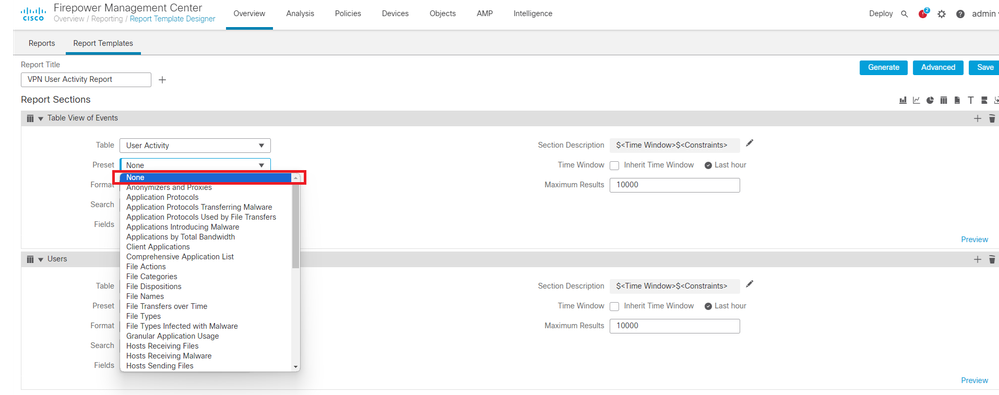999x395 pixels.
Task: Open notifications red alert icon
Action: pos(923,13)
